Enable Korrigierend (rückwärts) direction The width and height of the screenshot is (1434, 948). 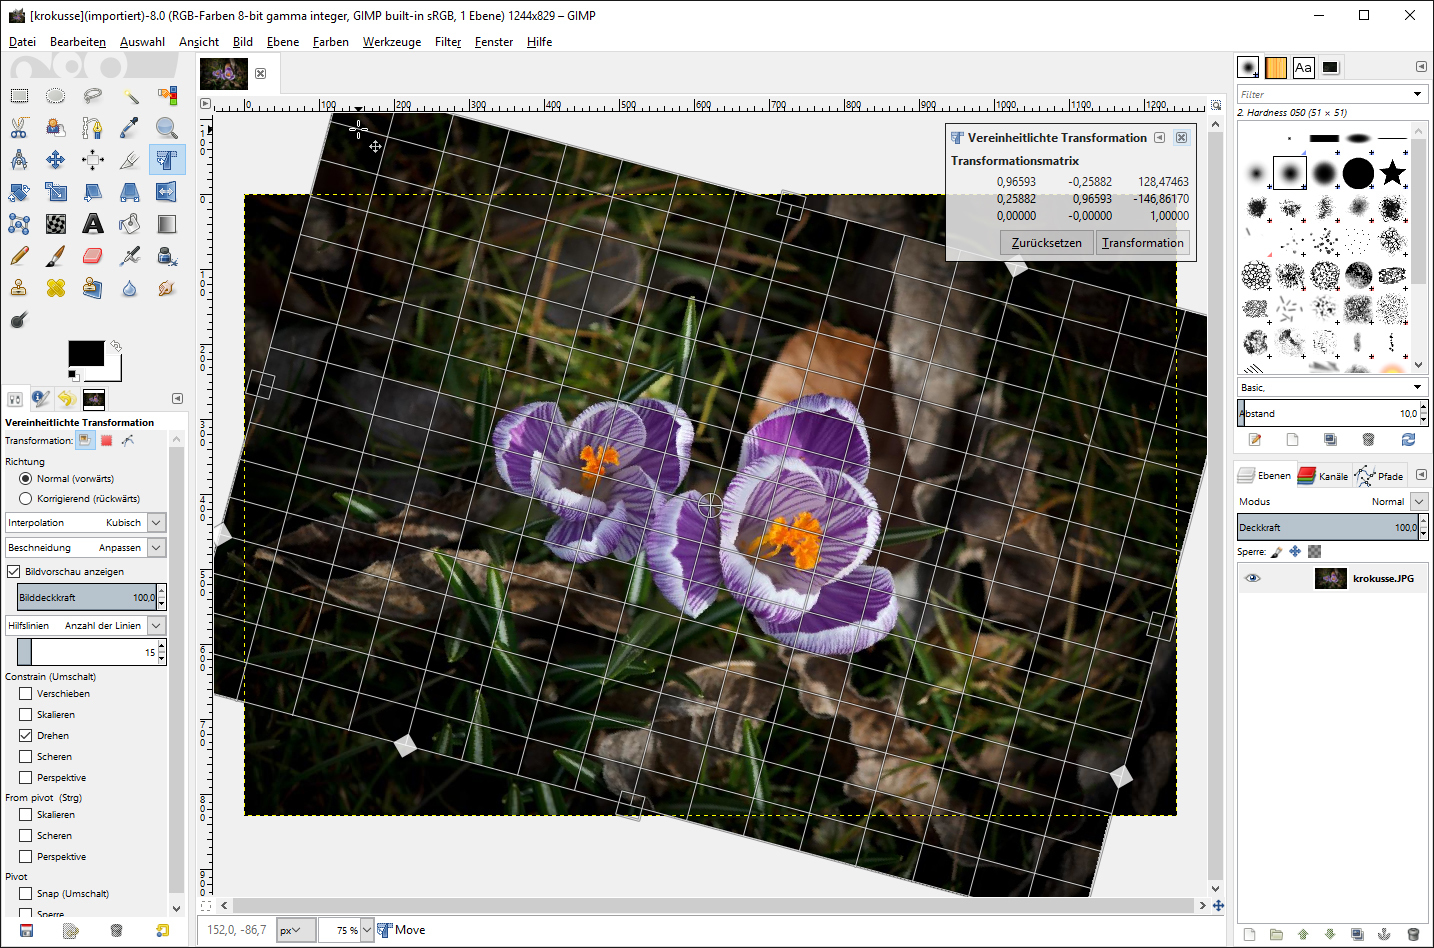tap(26, 499)
